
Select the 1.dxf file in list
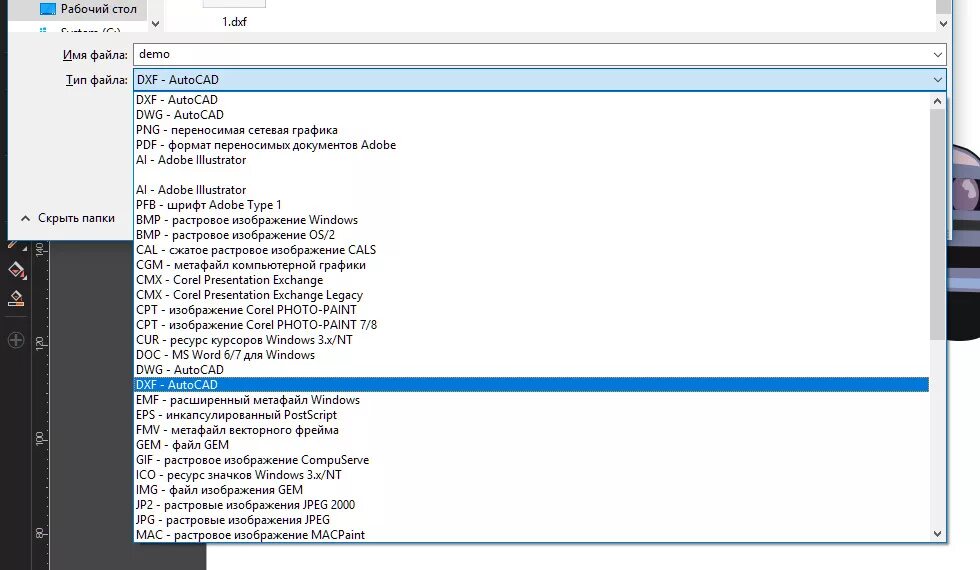[x=234, y=21]
